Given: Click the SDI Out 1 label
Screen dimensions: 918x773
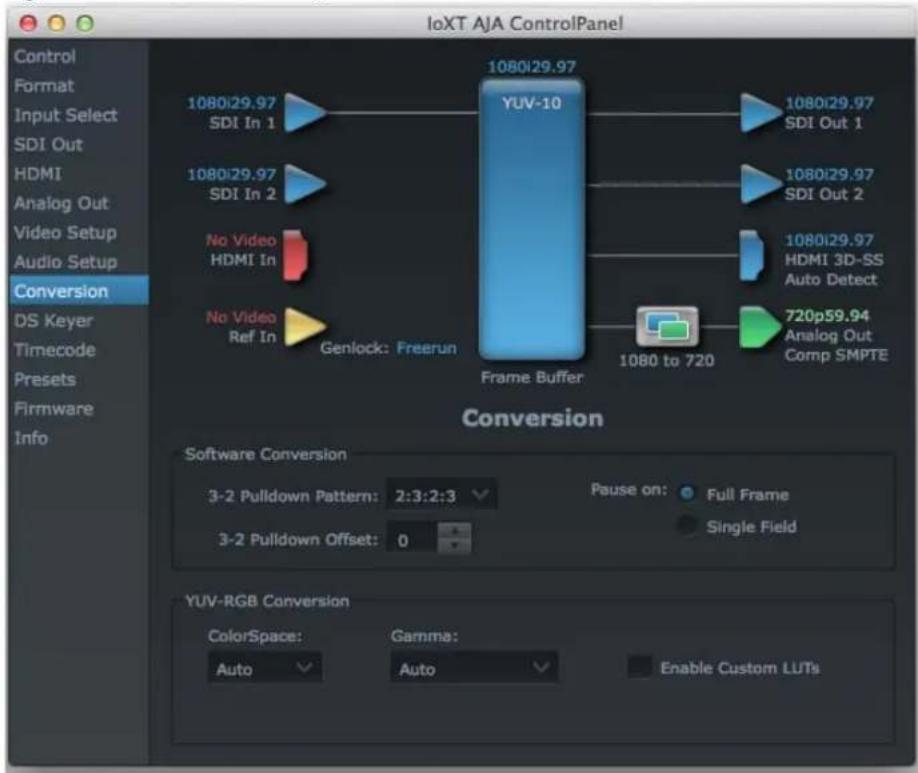Looking at the screenshot, I should click(823, 123).
